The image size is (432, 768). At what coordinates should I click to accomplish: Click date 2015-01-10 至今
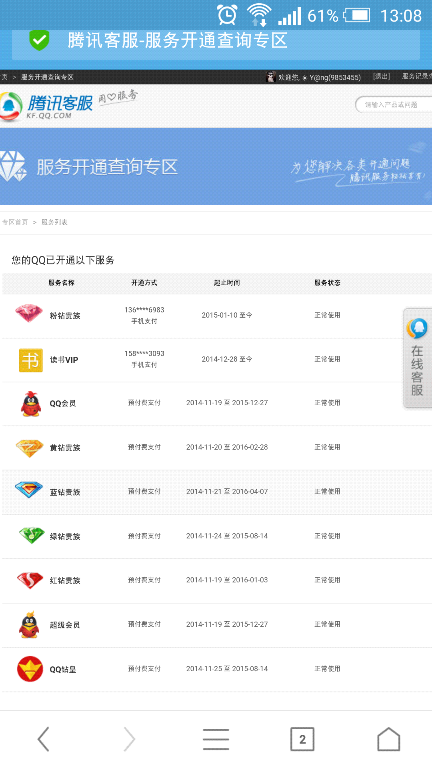tap(227, 315)
